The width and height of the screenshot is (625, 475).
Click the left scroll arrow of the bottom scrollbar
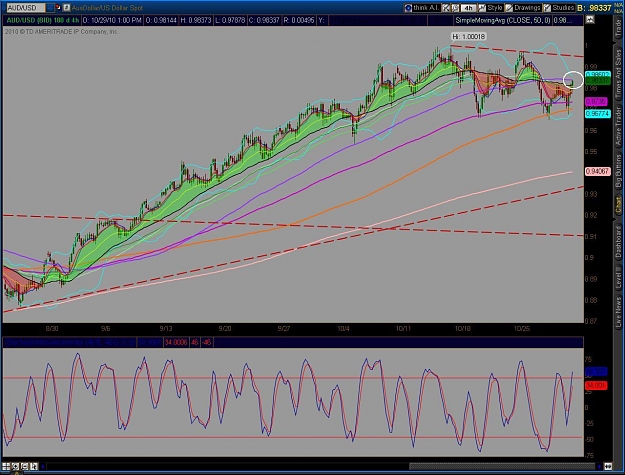tap(43, 466)
